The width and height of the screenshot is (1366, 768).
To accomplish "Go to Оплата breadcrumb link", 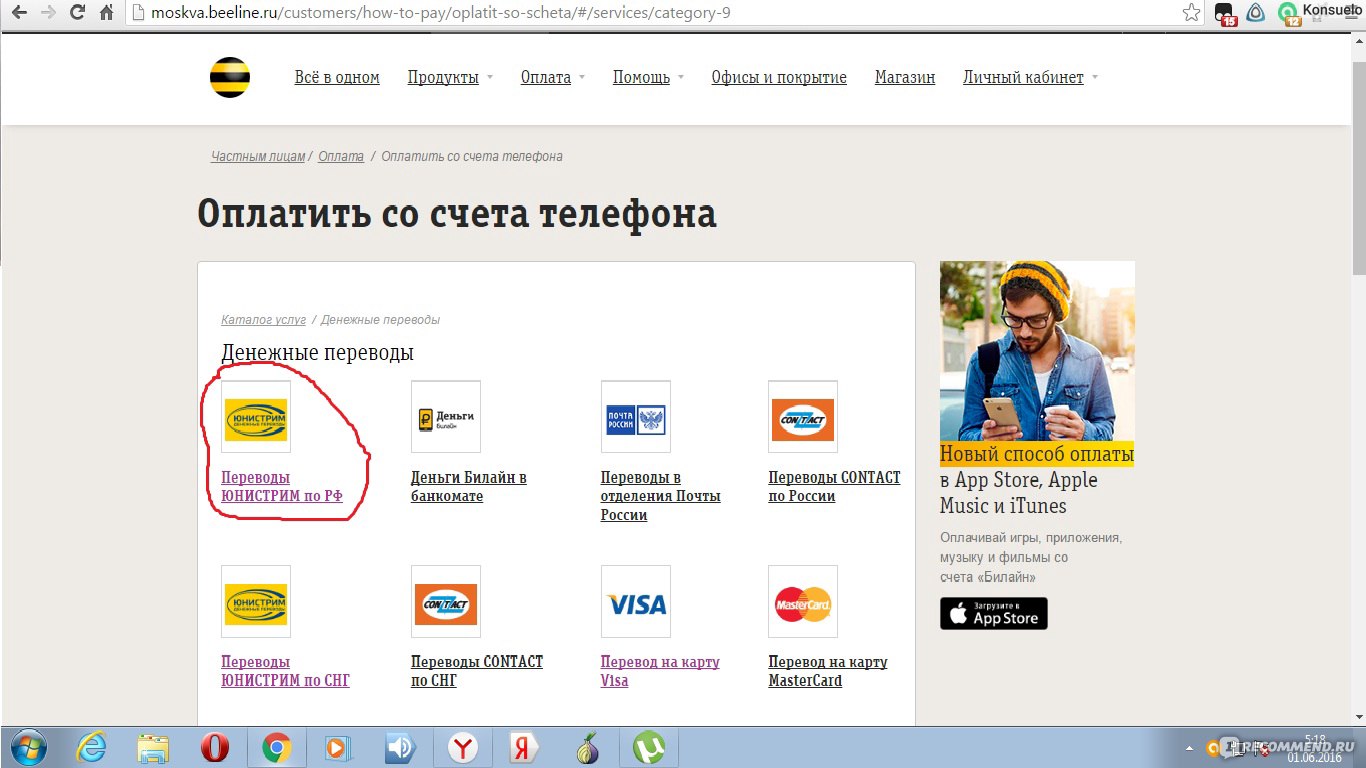I will click(341, 156).
